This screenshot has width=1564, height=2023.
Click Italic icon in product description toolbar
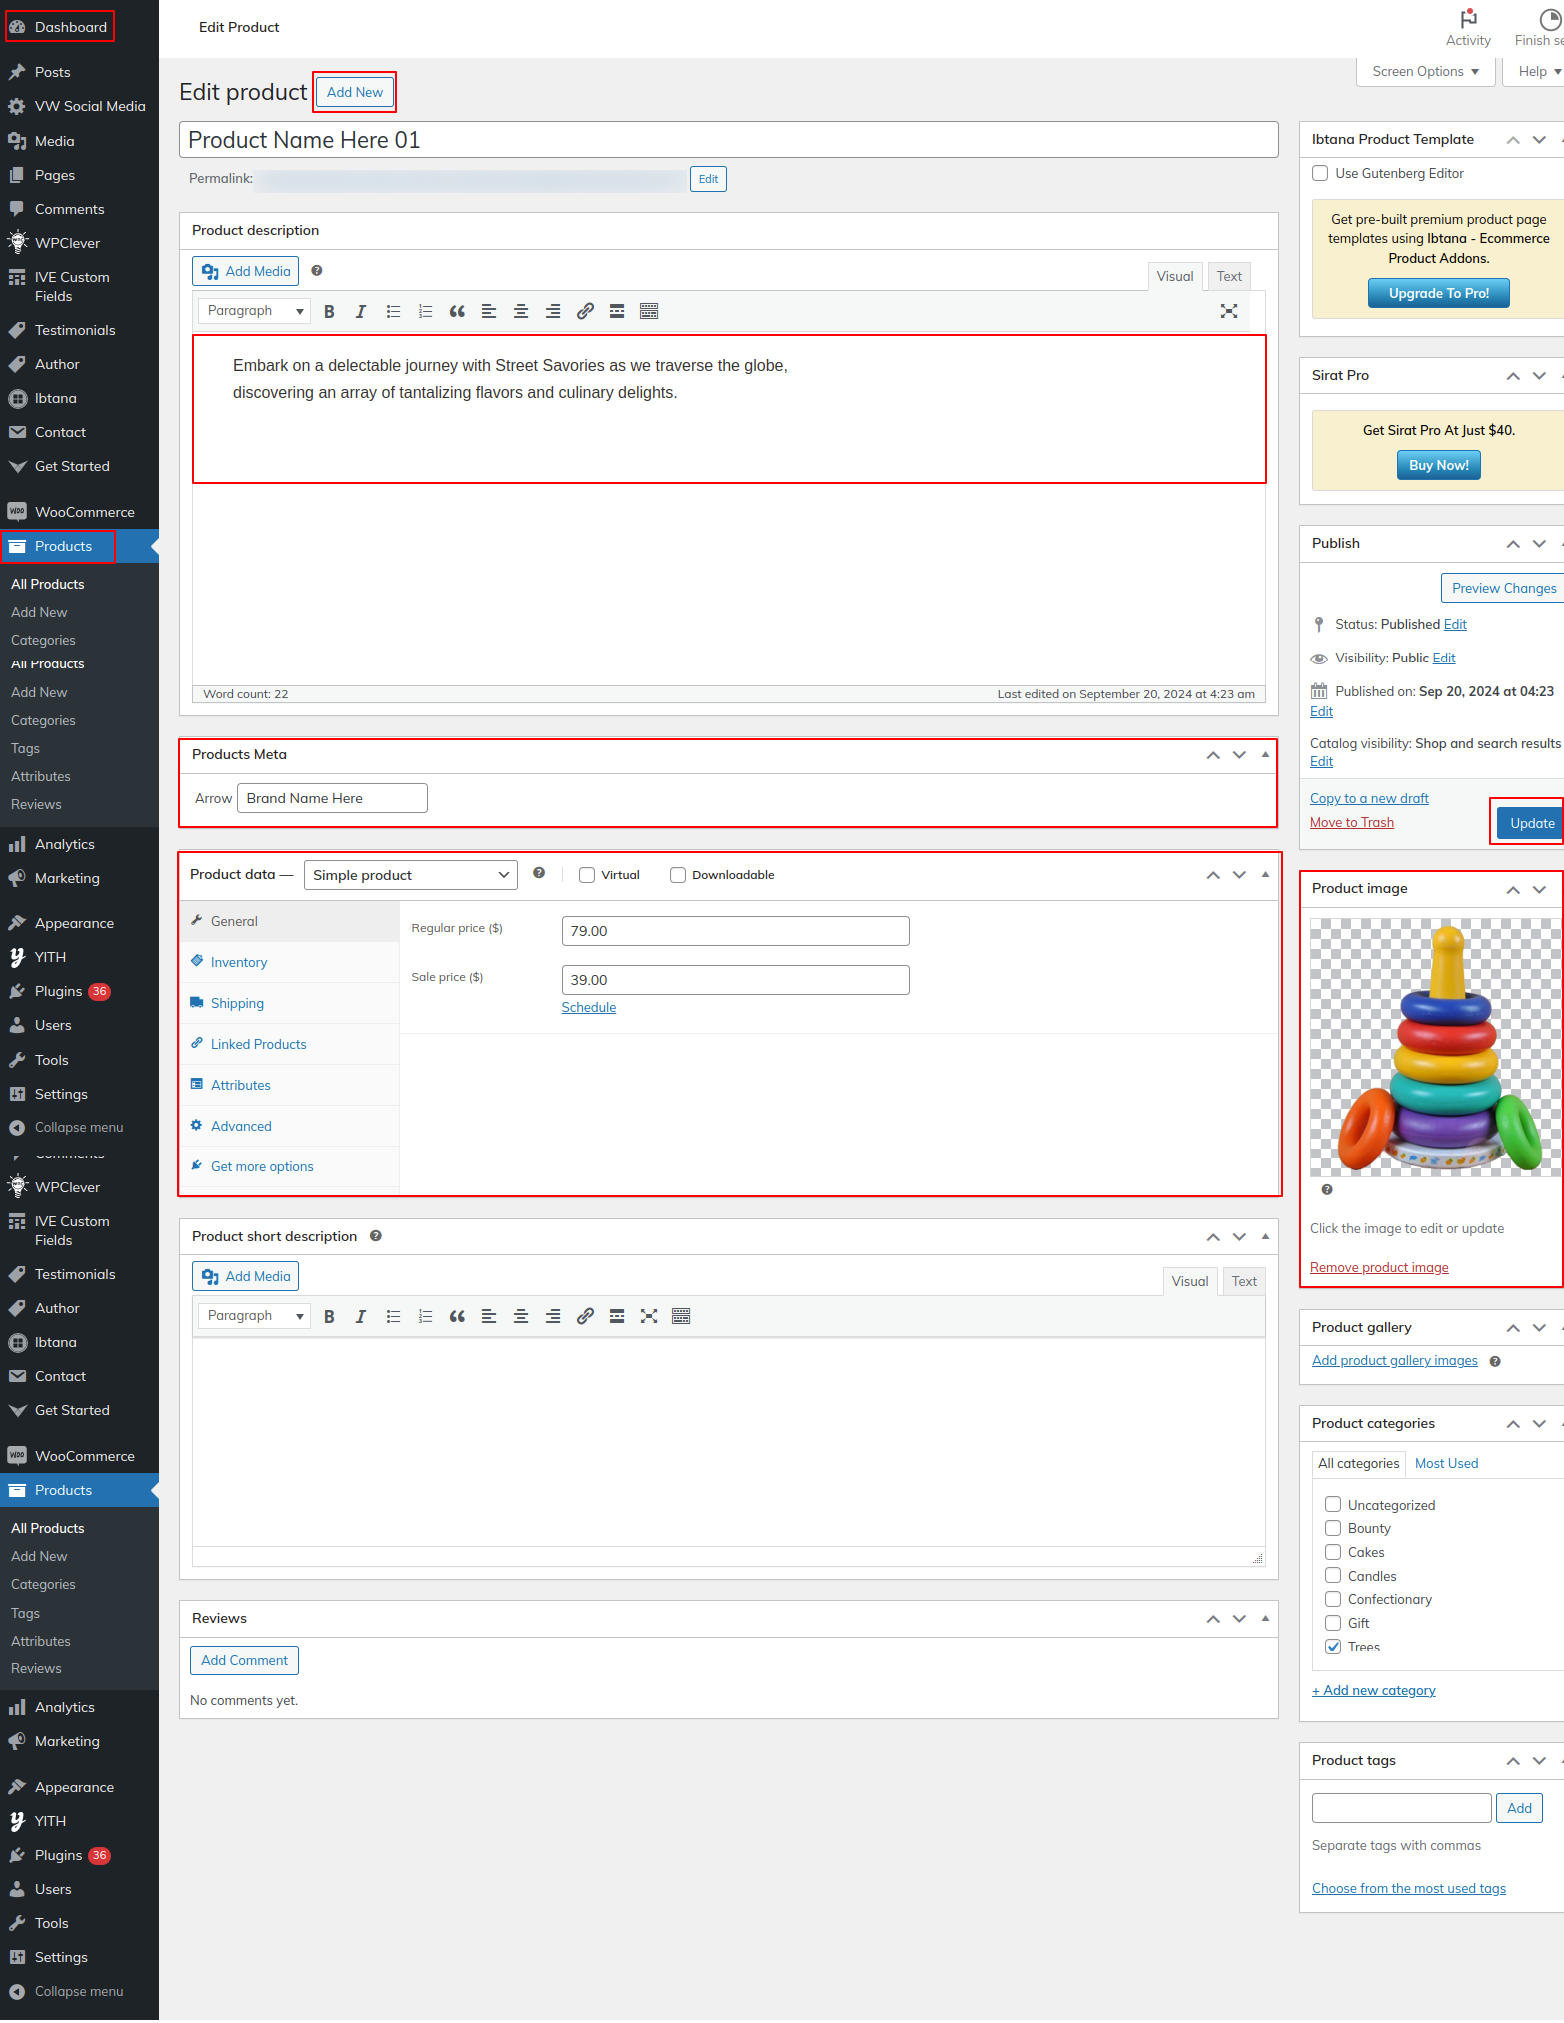(361, 312)
